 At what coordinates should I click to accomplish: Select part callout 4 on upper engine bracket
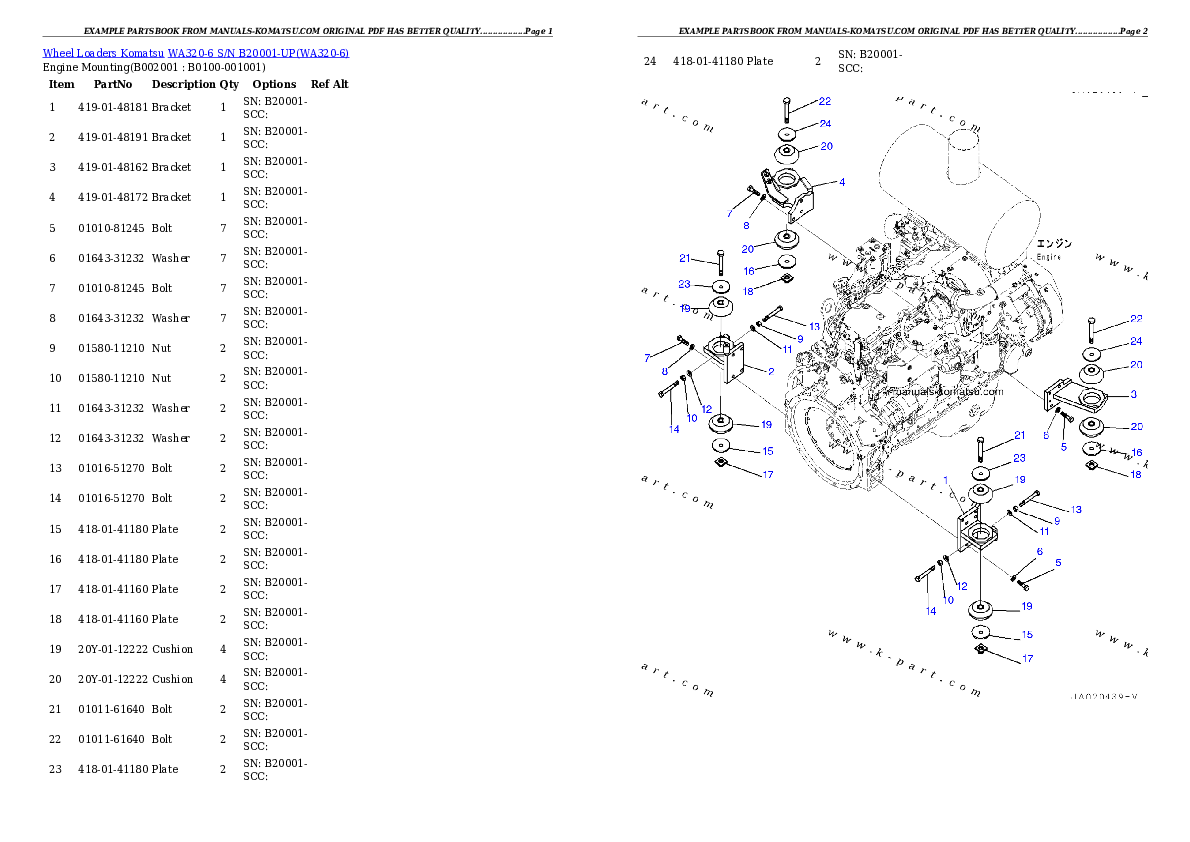(841, 181)
